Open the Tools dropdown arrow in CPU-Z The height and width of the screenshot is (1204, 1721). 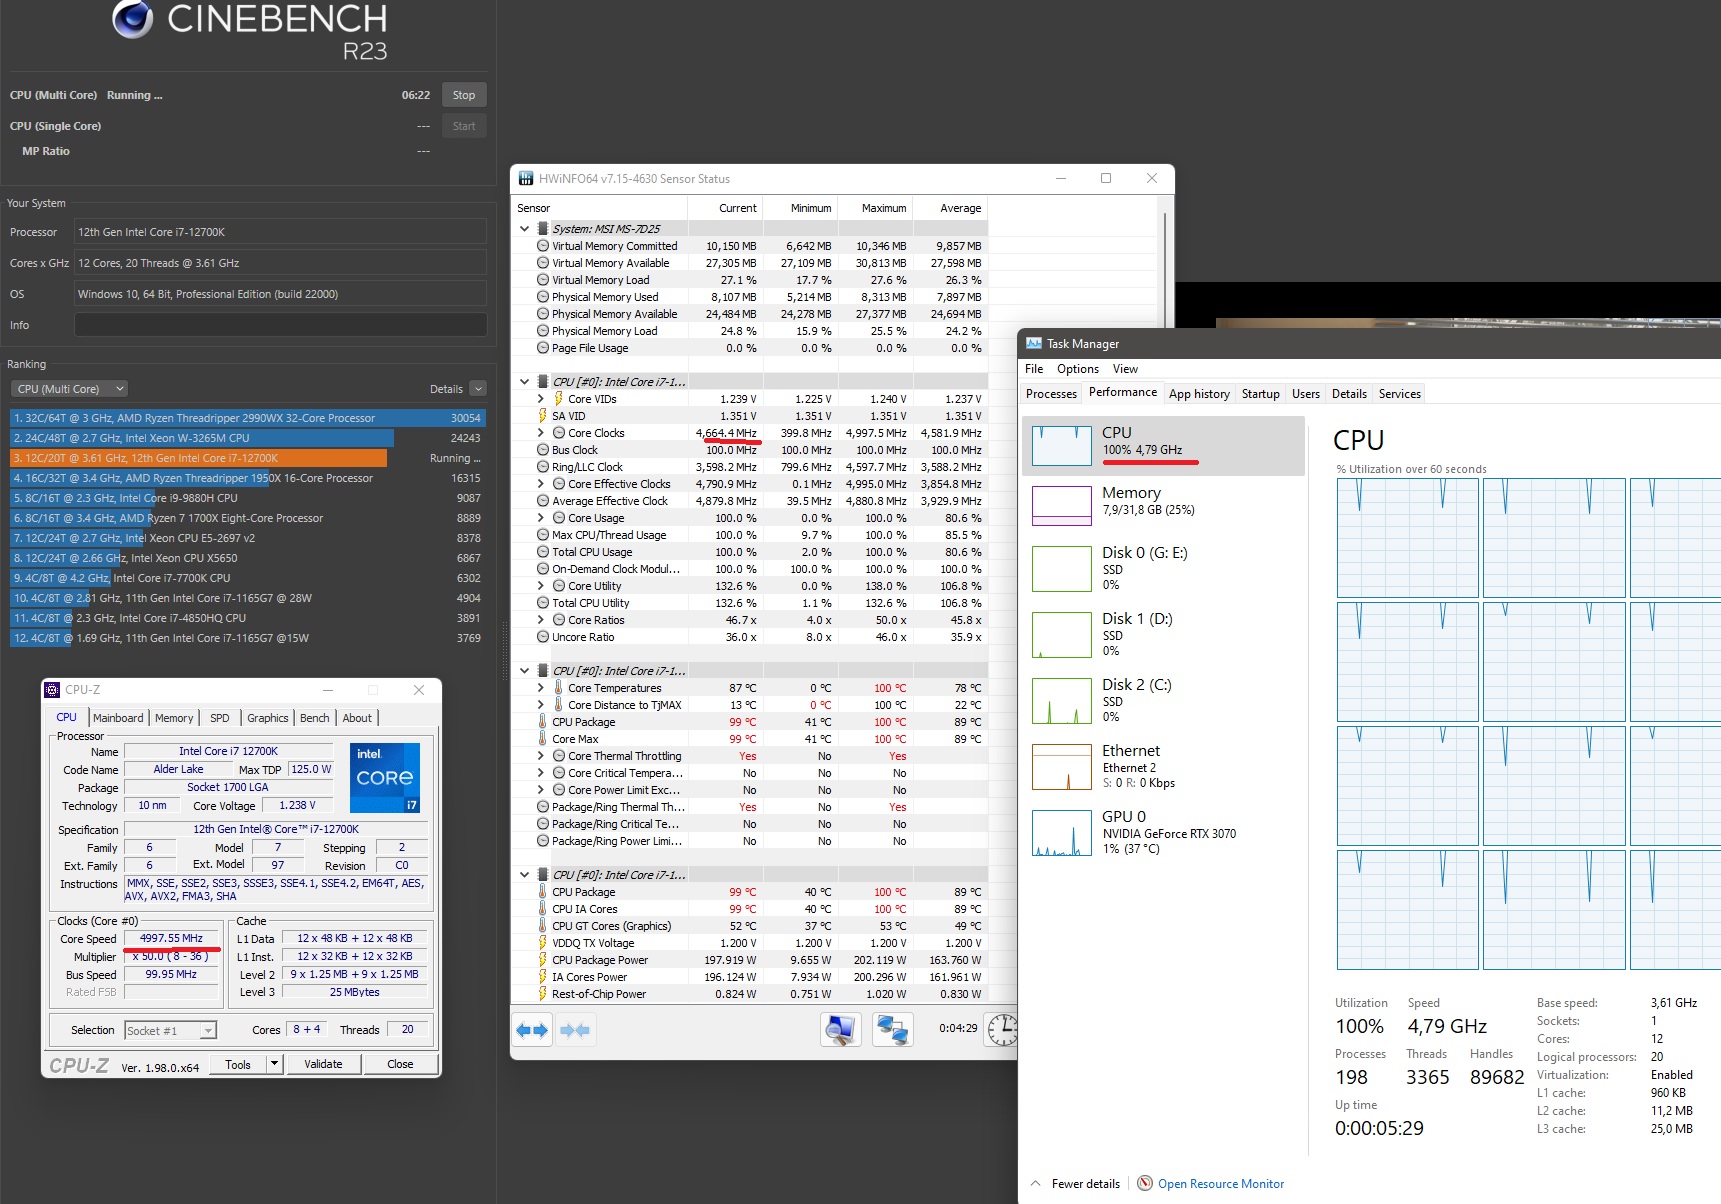[275, 1064]
